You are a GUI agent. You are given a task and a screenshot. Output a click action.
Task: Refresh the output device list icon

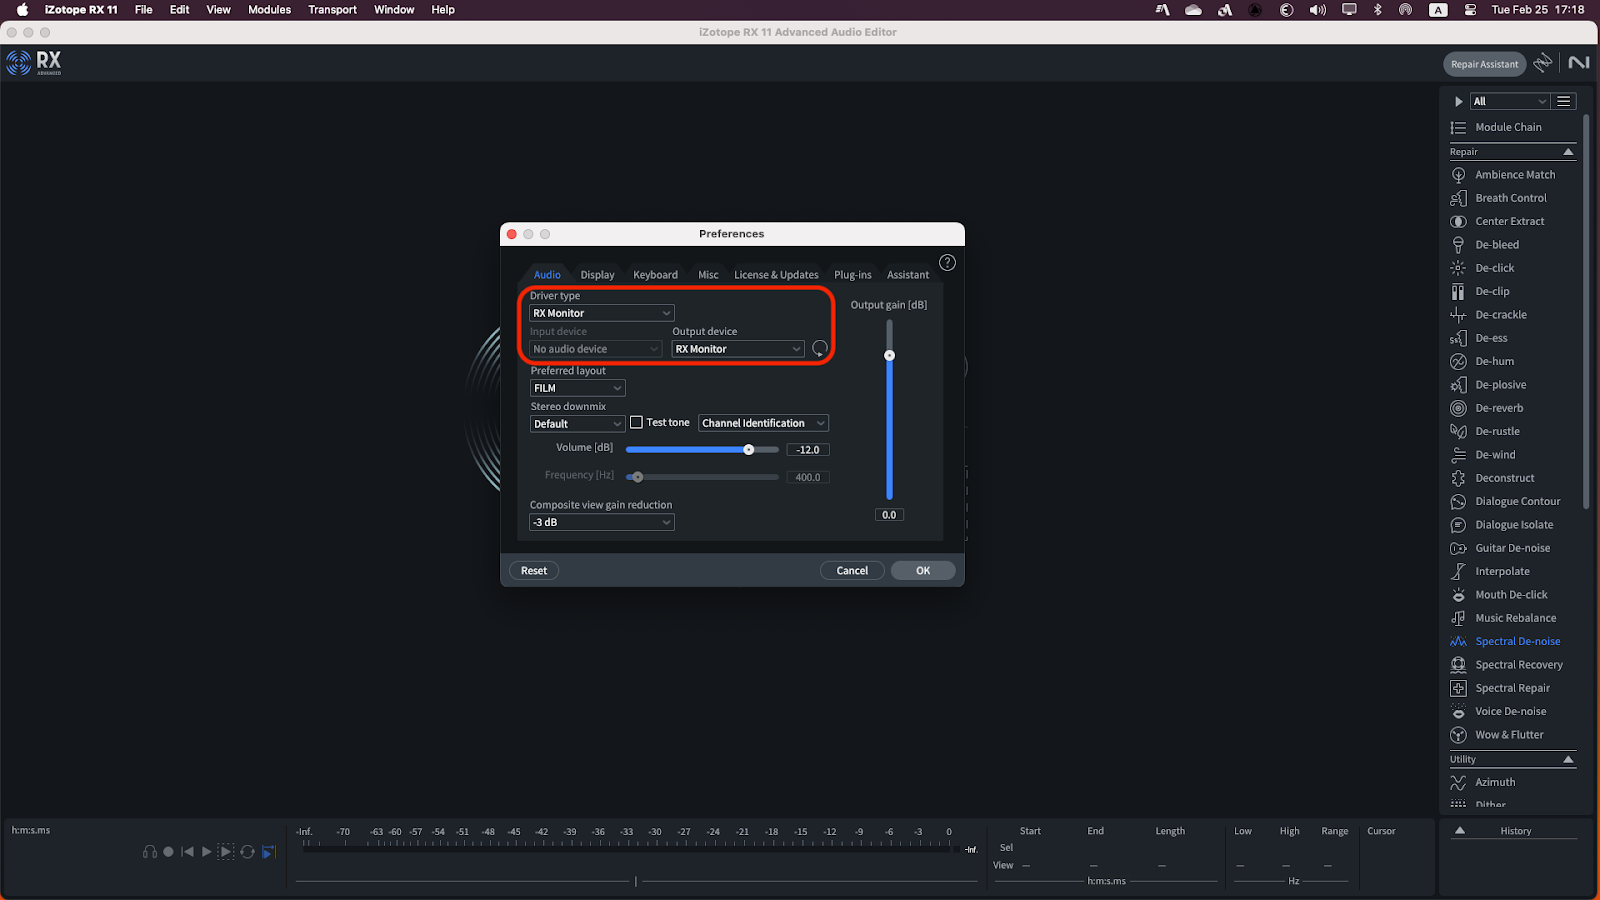point(820,349)
